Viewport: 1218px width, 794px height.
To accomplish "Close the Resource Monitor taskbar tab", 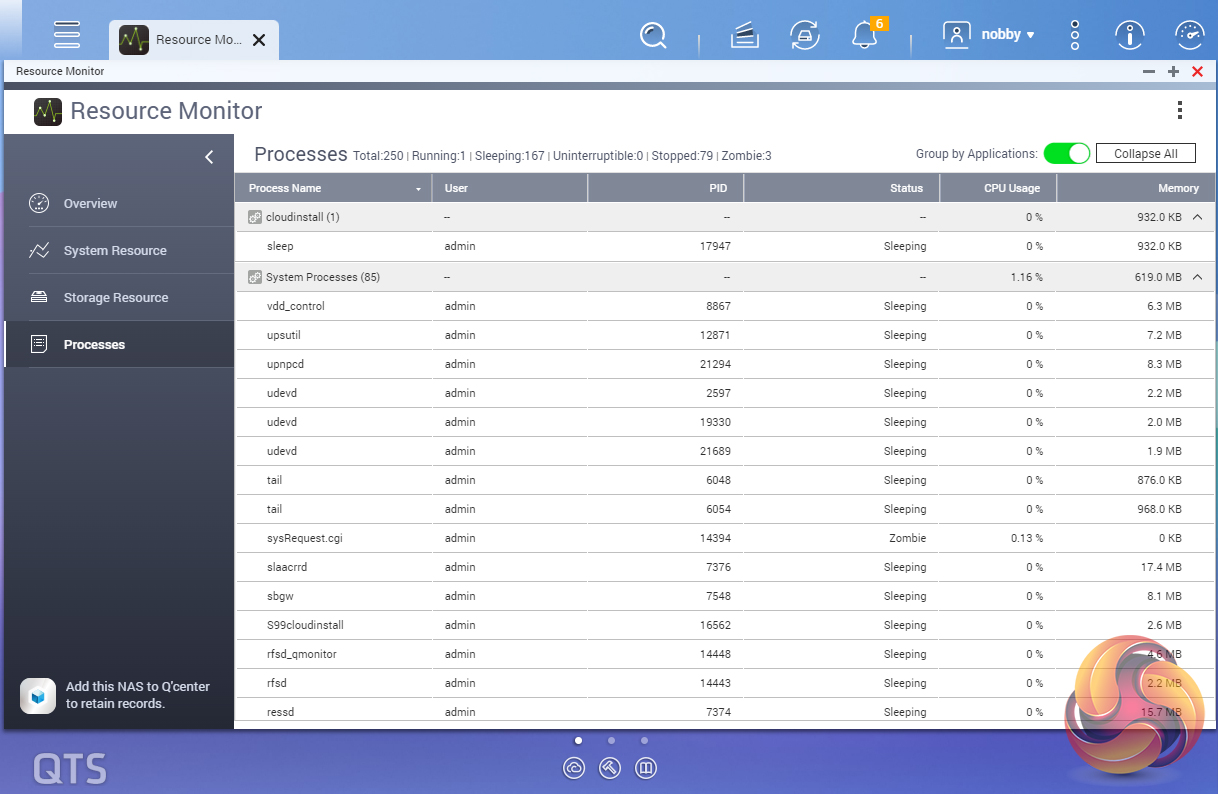I will (x=259, y=40).
